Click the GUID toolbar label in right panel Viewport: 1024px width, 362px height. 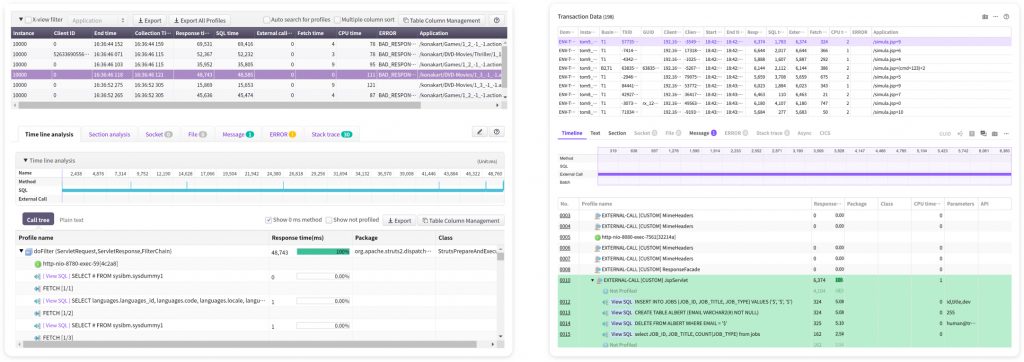pos(945,133)
